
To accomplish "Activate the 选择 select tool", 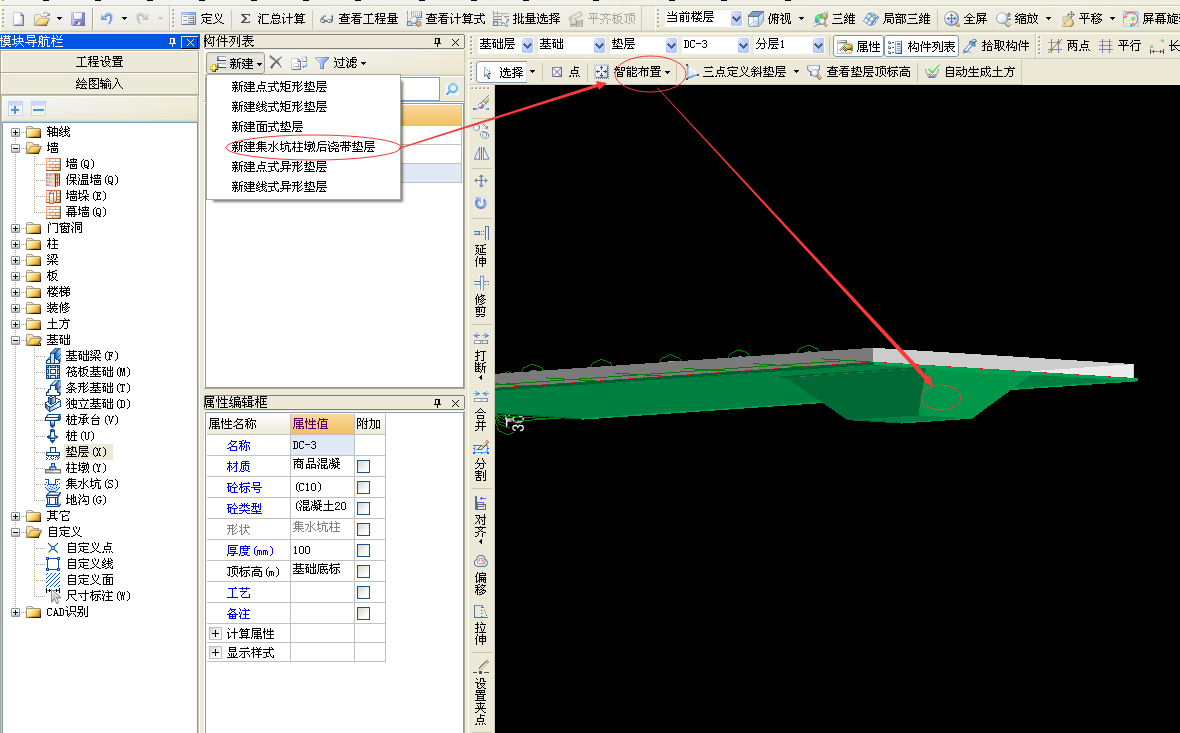I will tap(503, 72).
